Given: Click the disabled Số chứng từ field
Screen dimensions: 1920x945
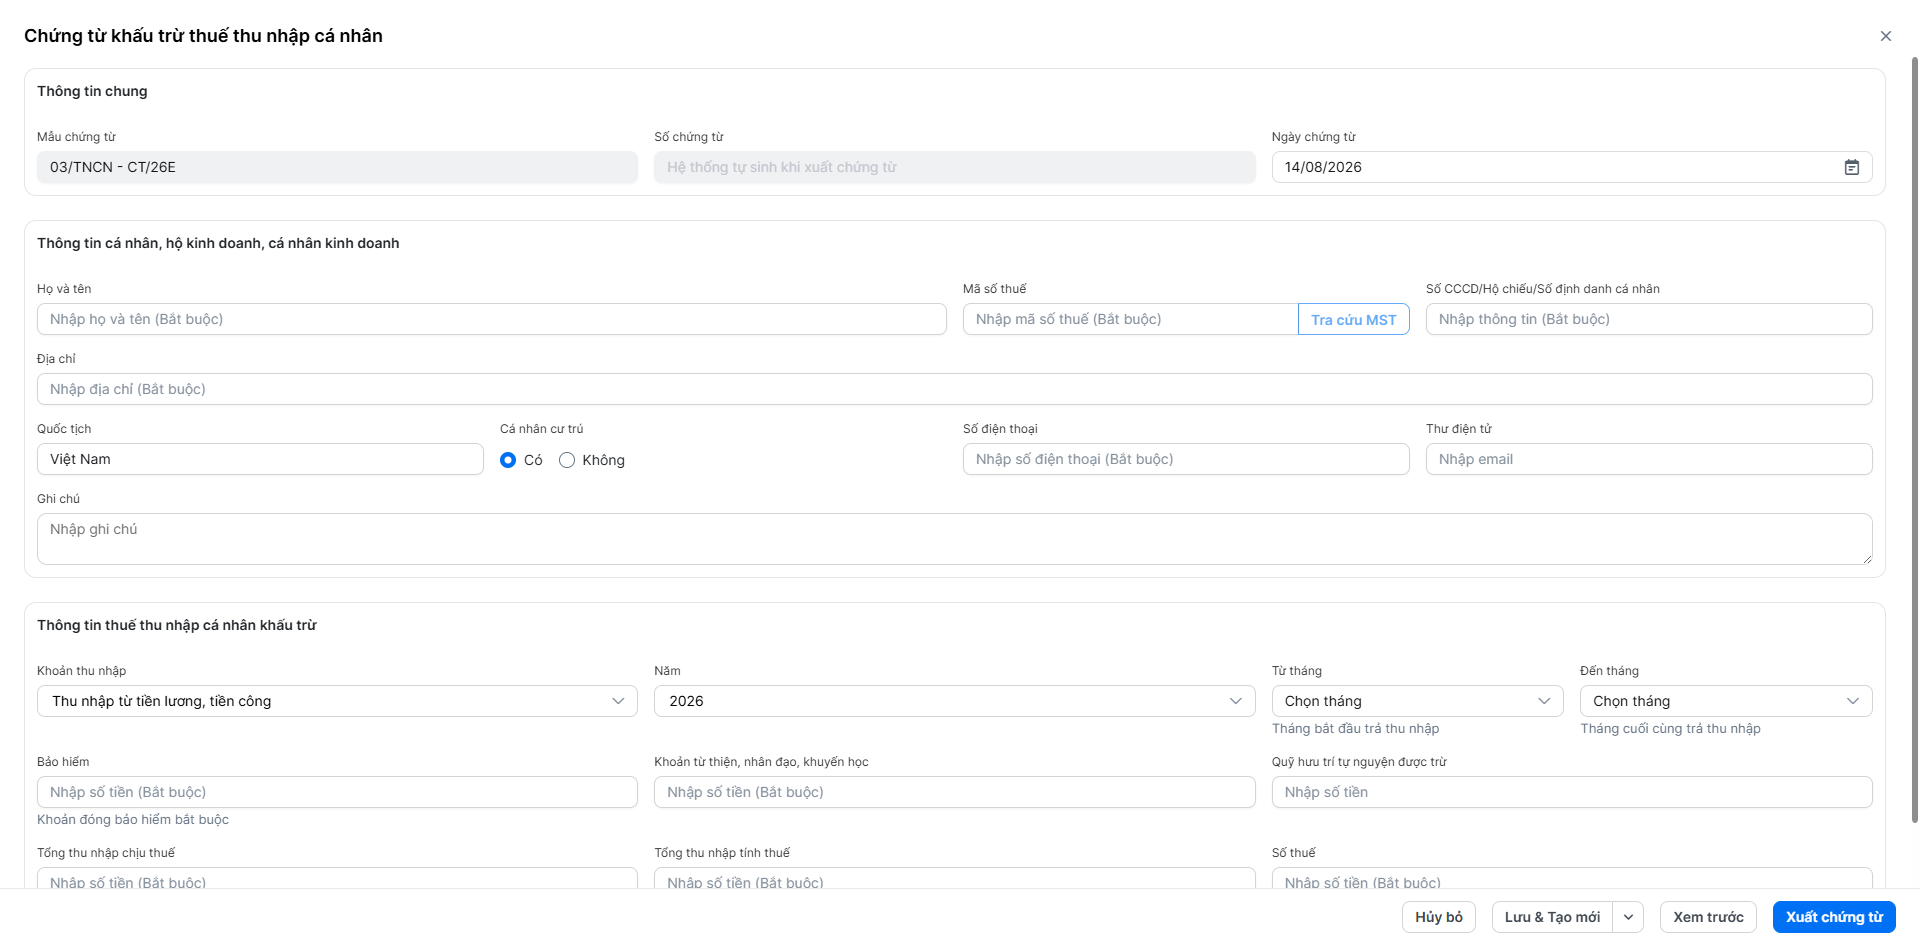Looking at the screenshot, I should point(955,167).
